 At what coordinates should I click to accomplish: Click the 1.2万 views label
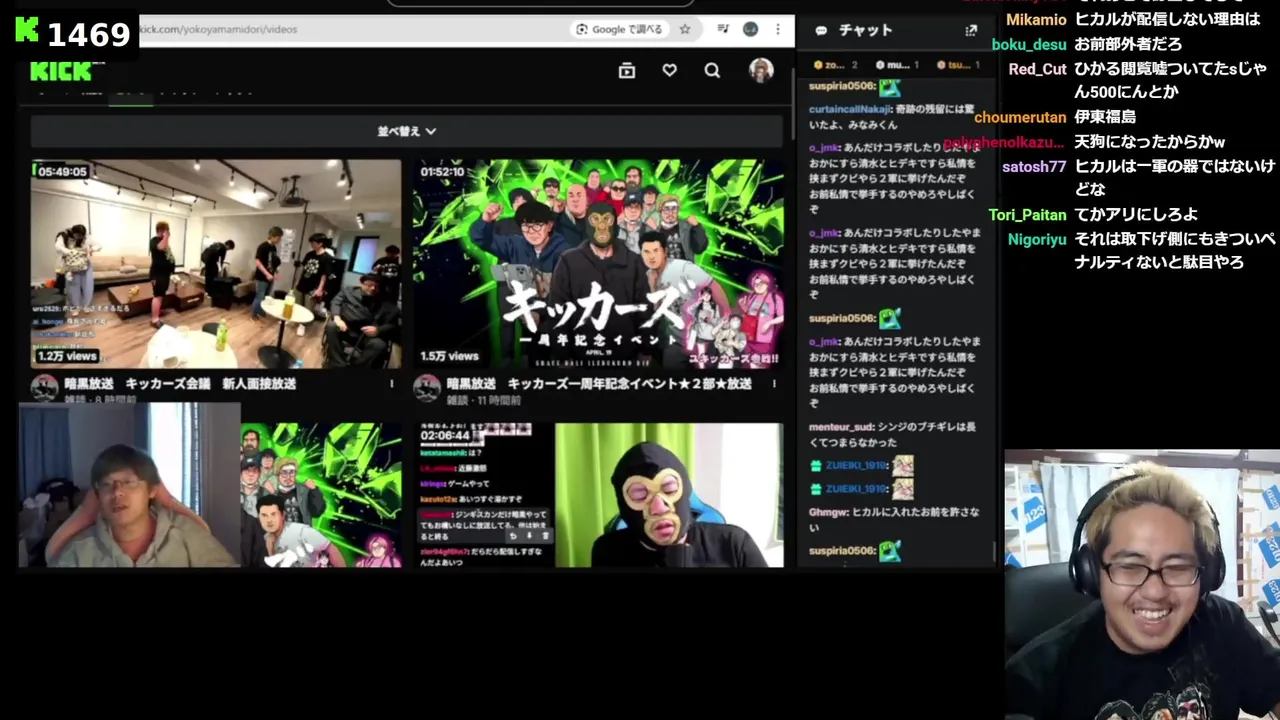[67, 356]
